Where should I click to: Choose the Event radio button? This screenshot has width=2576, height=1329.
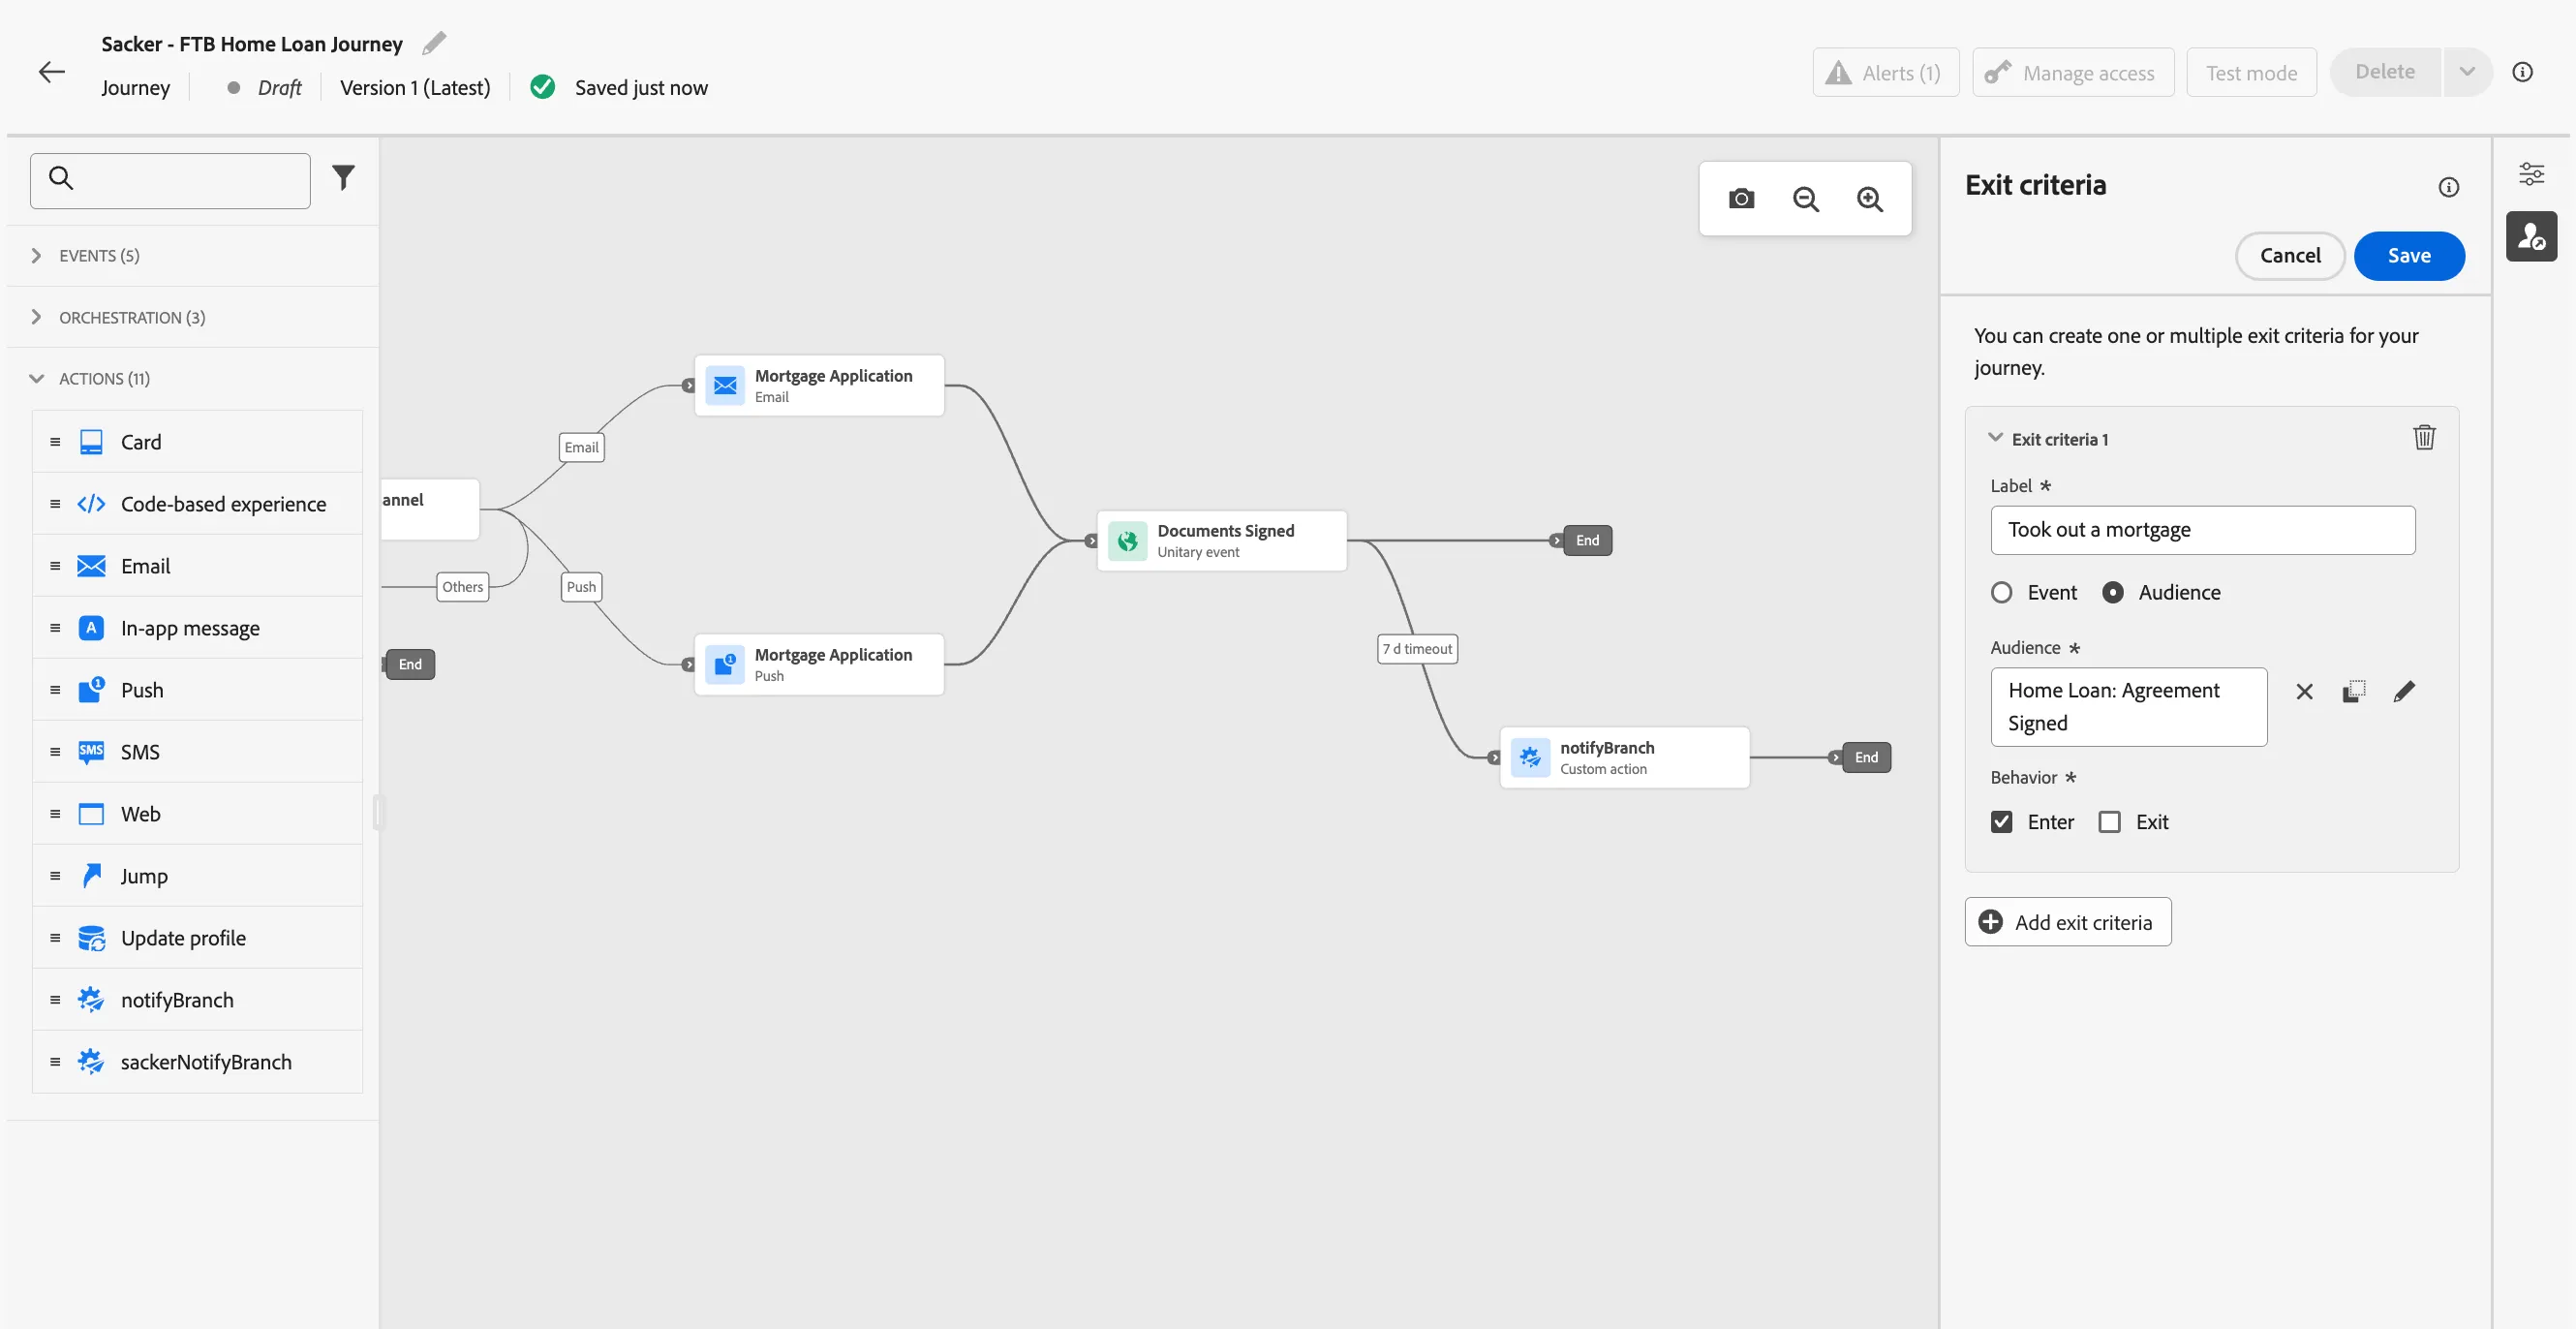[x=2001, y=593]
